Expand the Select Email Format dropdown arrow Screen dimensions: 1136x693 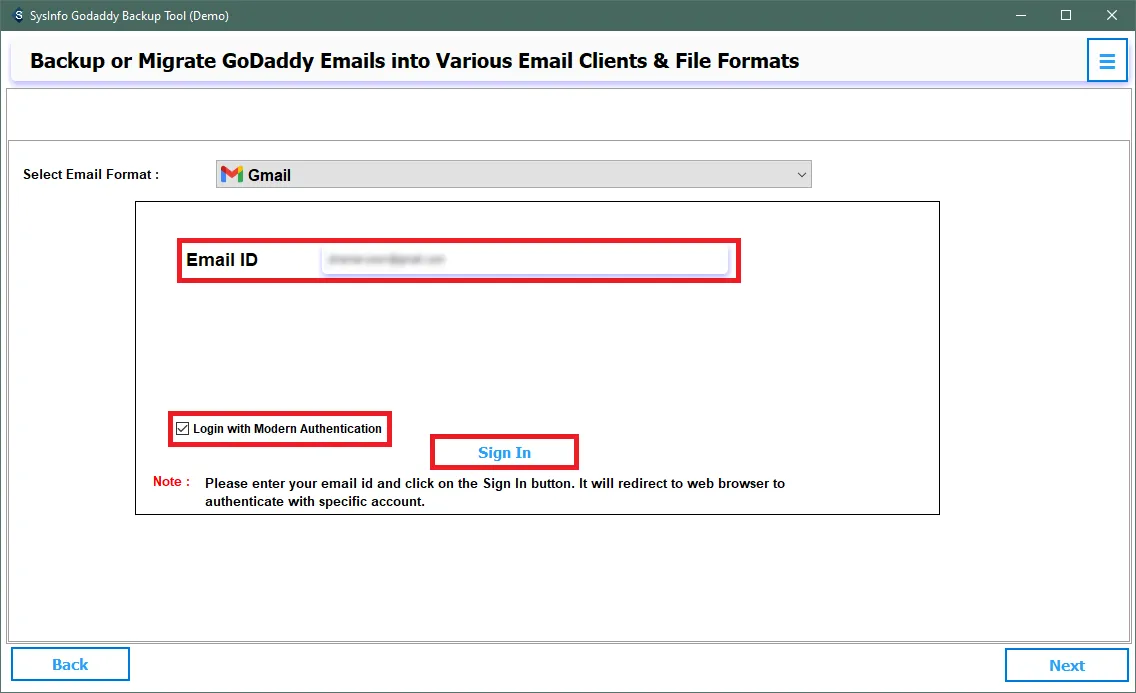point(801,175)
